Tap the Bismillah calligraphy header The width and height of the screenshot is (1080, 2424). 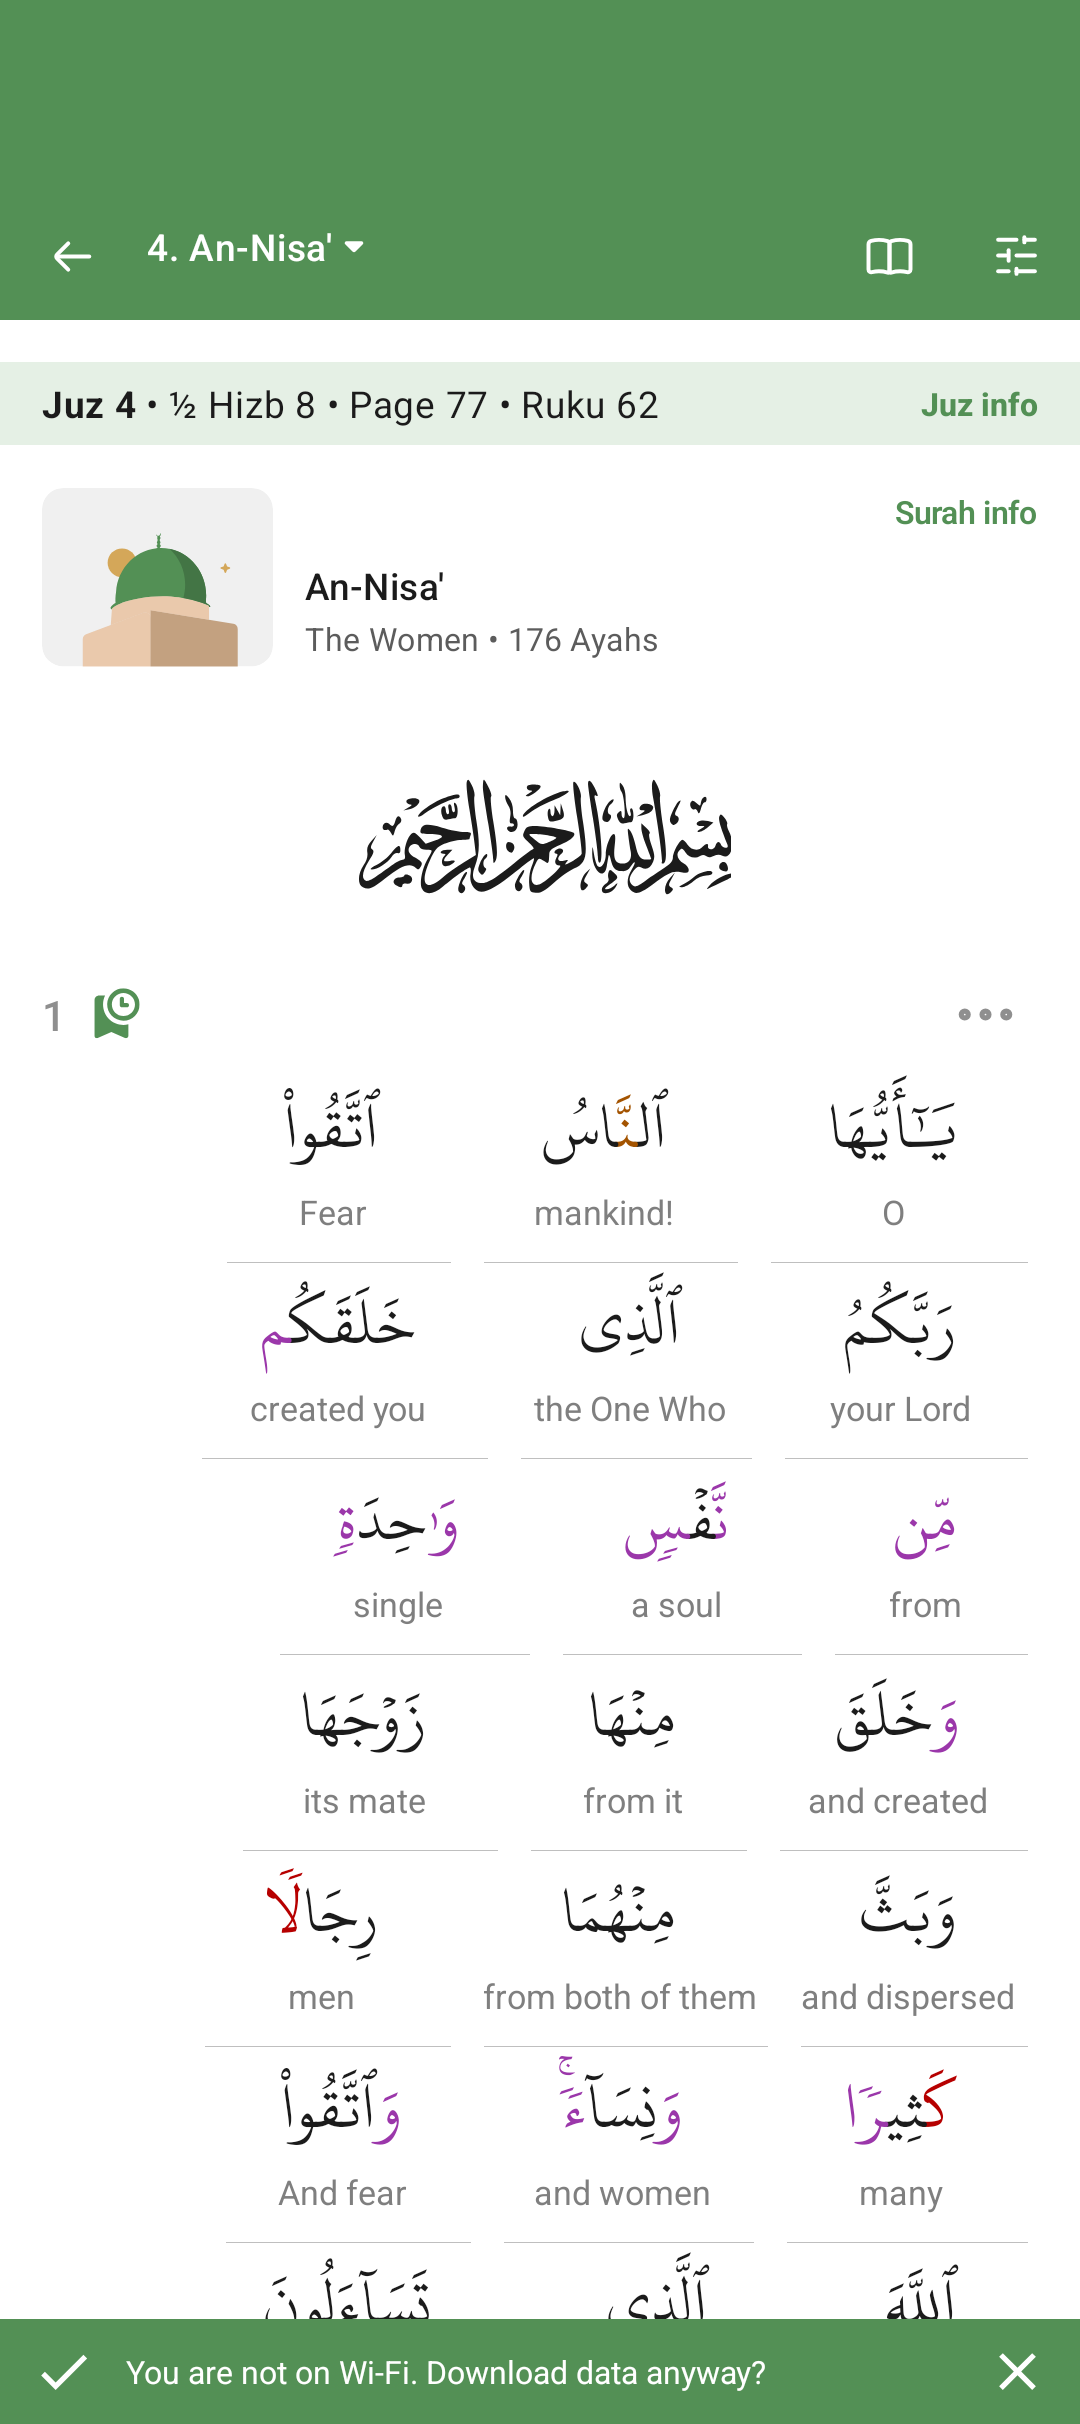(x=544, y=838)
